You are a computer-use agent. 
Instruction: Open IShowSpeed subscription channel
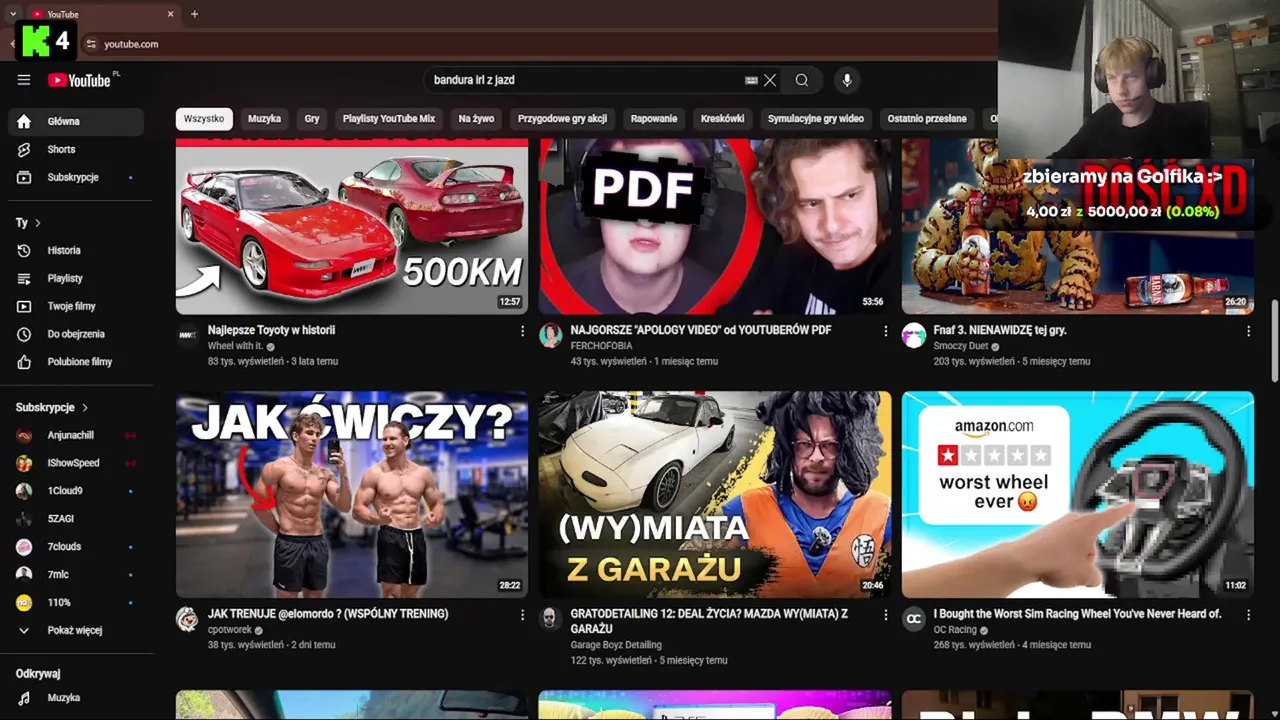[76, 463]
